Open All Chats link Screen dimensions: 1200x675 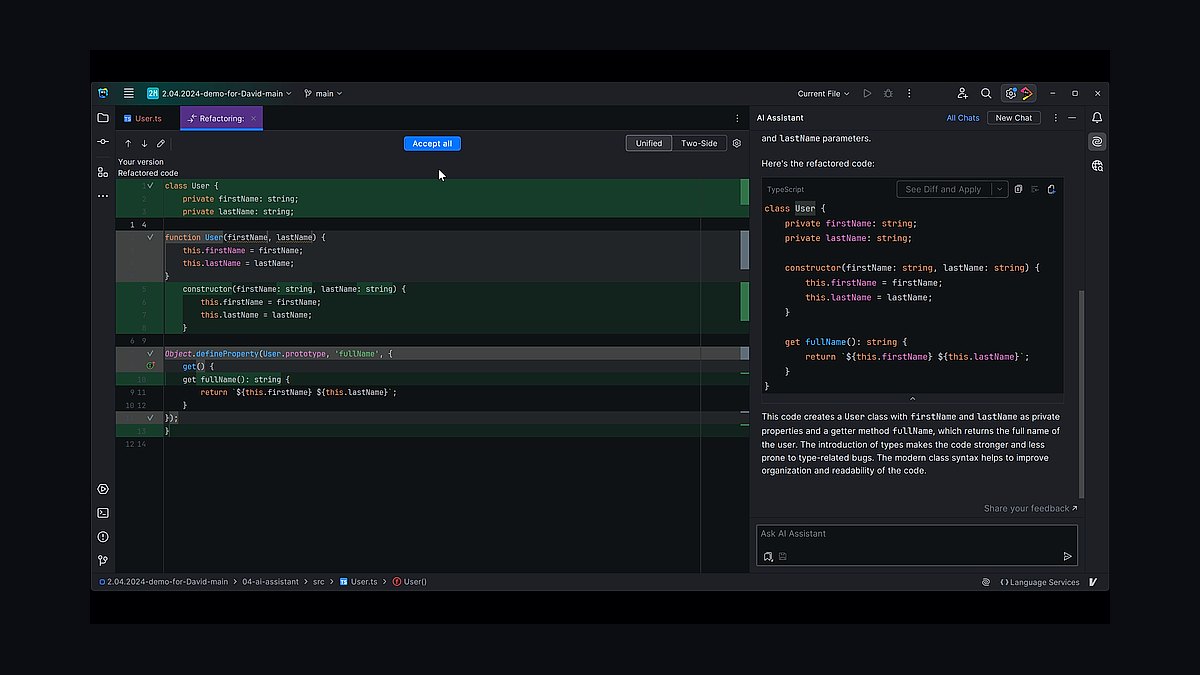point(963,118)
